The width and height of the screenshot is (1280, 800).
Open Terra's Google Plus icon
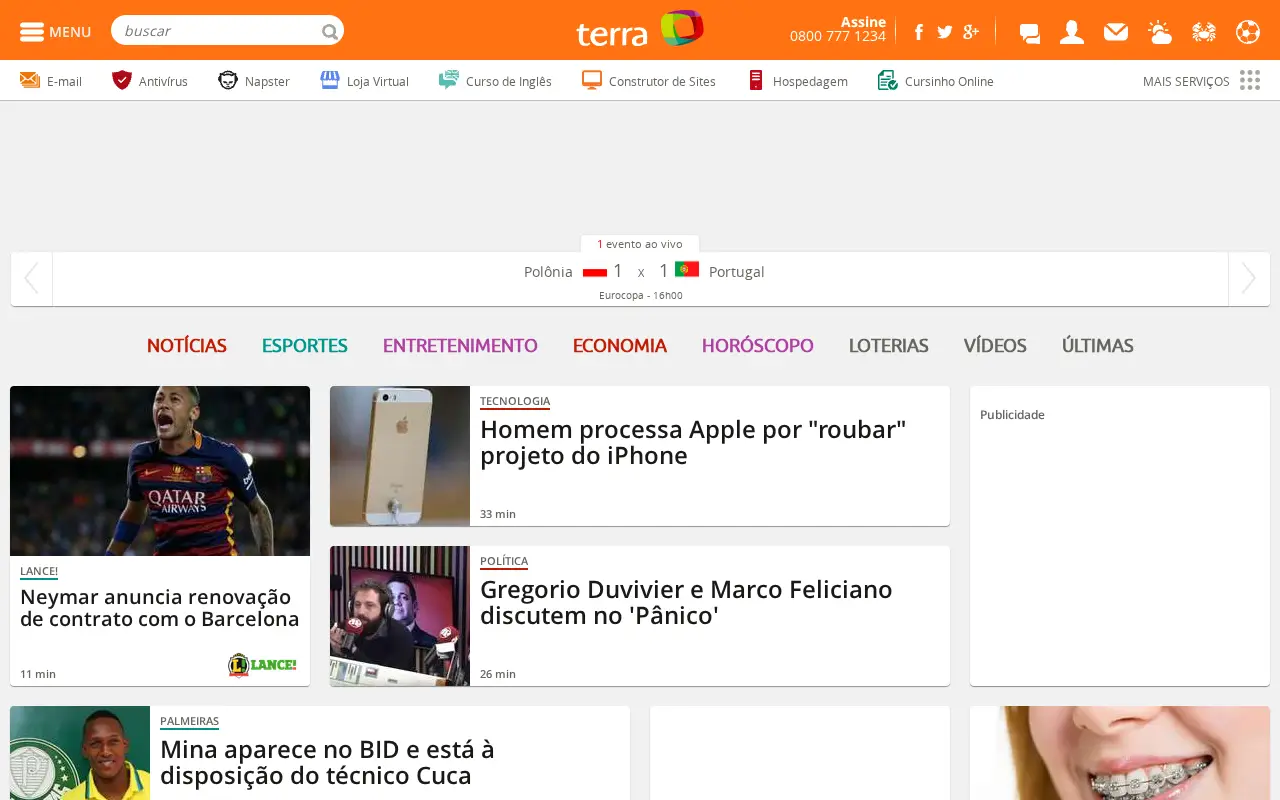click(971, 32)
